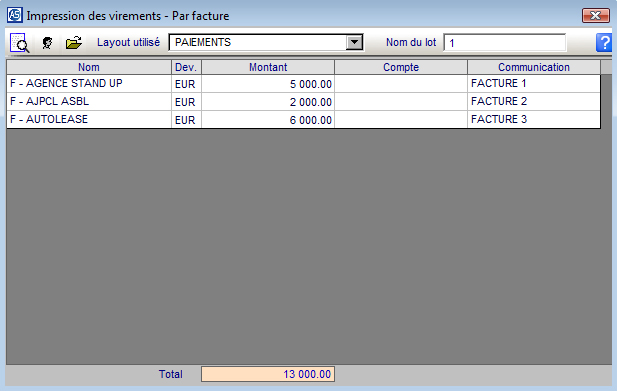Click the empty Compte cell for AJPCL ASBL
Viewport: 617px width, 391px height.
pos(401,101)
